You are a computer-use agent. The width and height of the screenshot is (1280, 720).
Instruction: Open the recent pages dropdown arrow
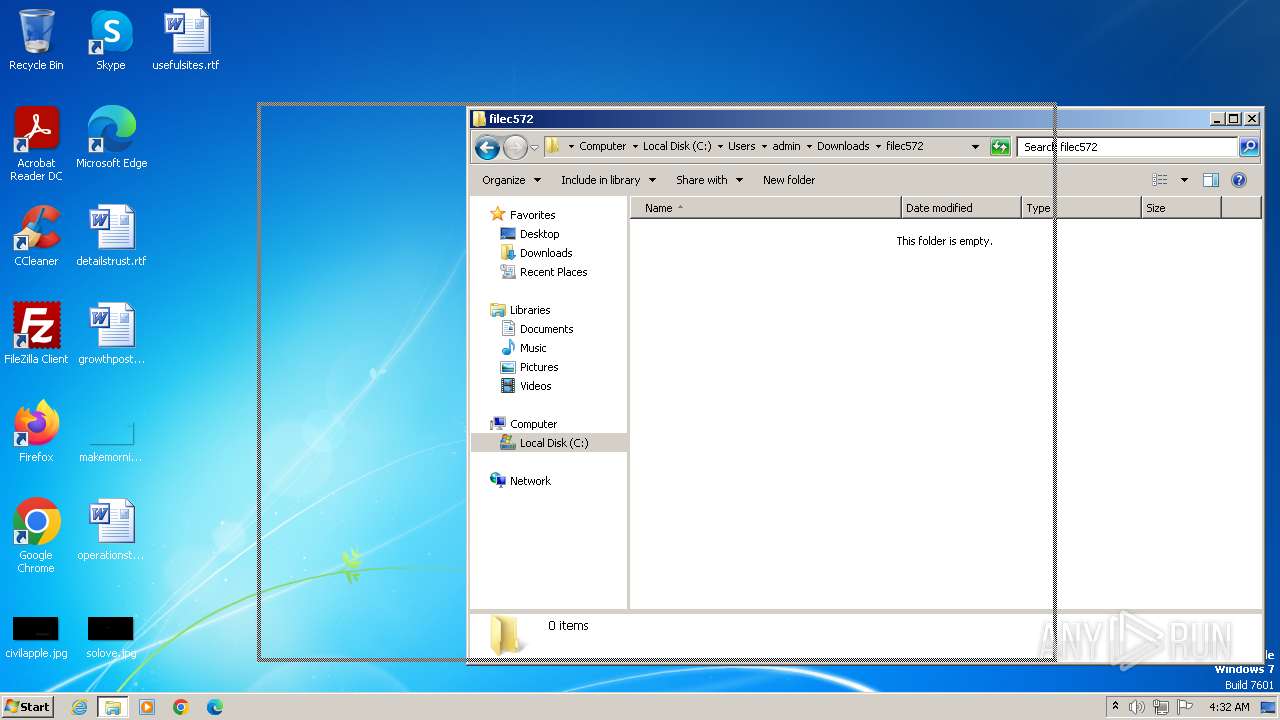tap(534, 147)
